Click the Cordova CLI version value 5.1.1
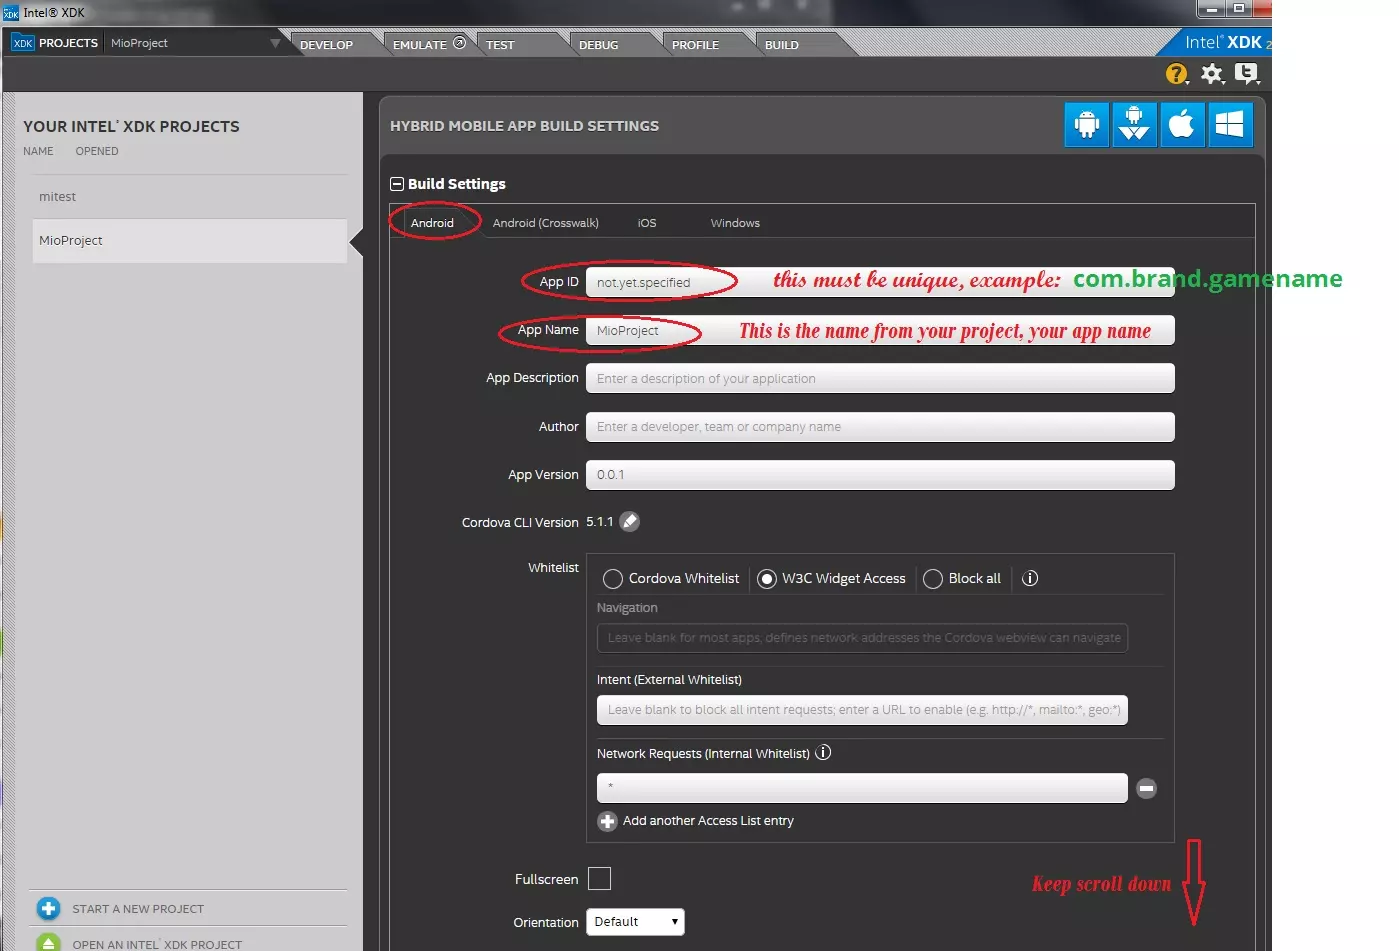The width and height of the screenshot is (1399, 951). tap(600, 522)
